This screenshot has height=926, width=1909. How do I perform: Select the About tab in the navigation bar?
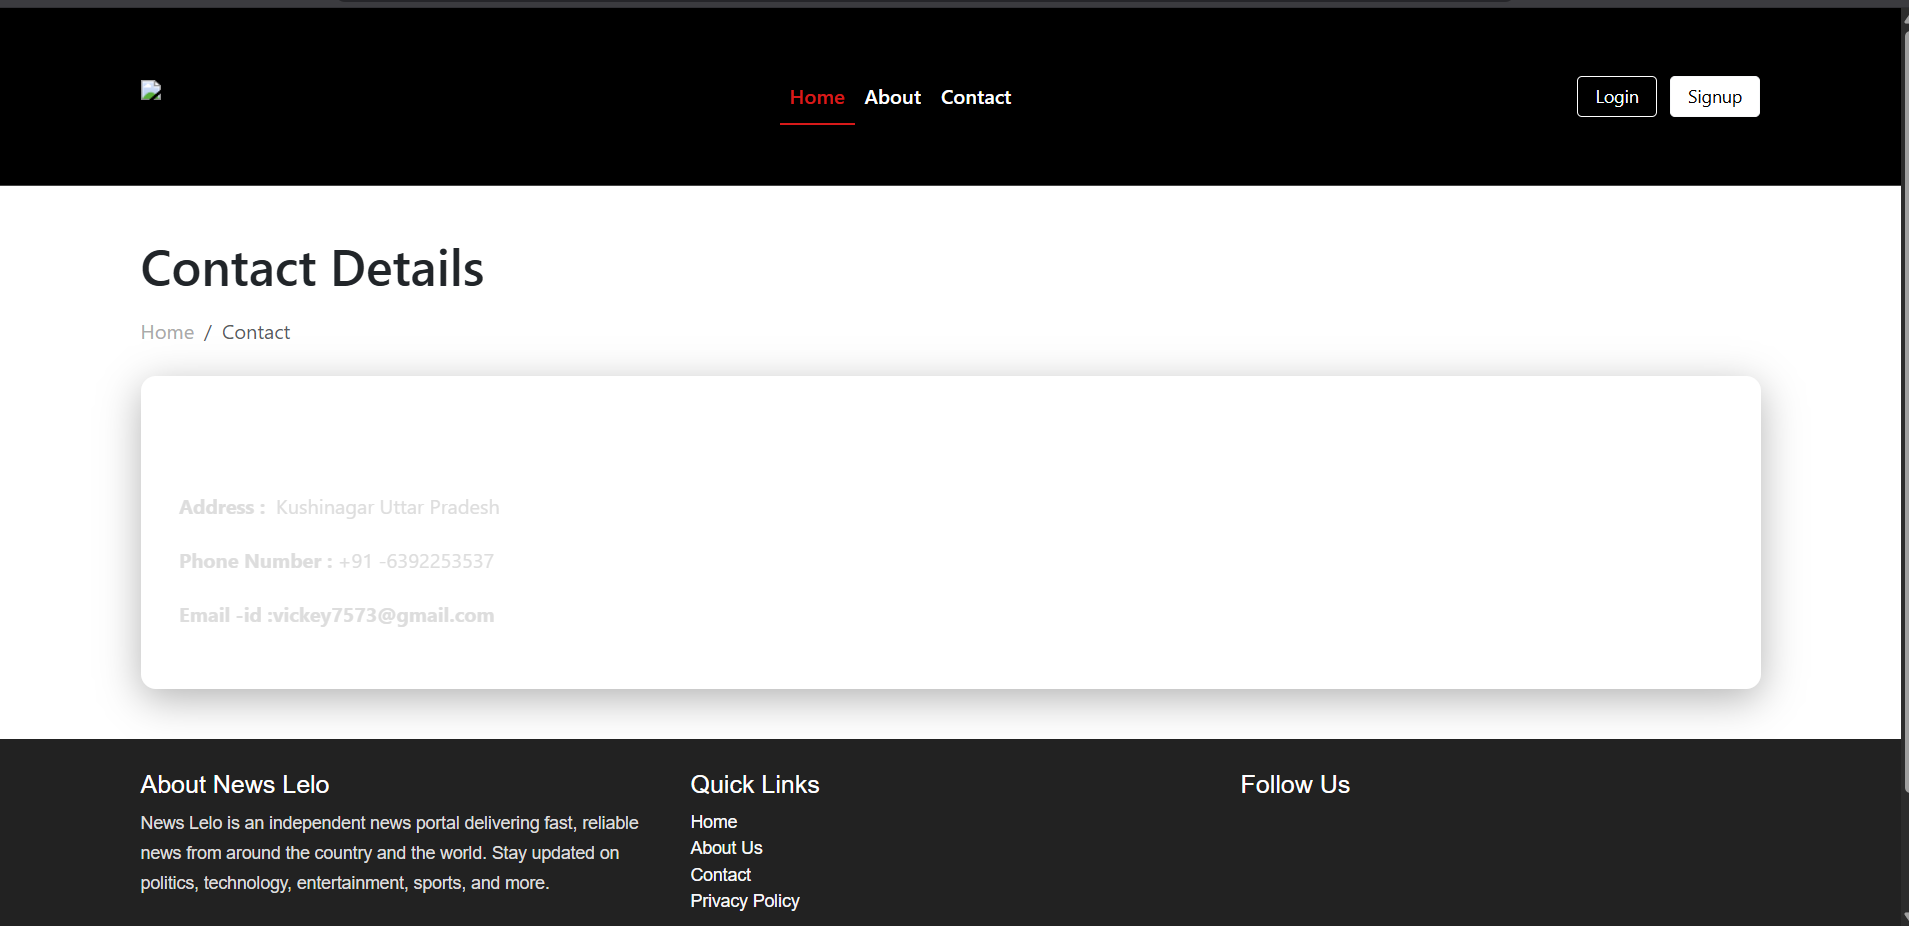pyautogui.click(x=892, y=97)
